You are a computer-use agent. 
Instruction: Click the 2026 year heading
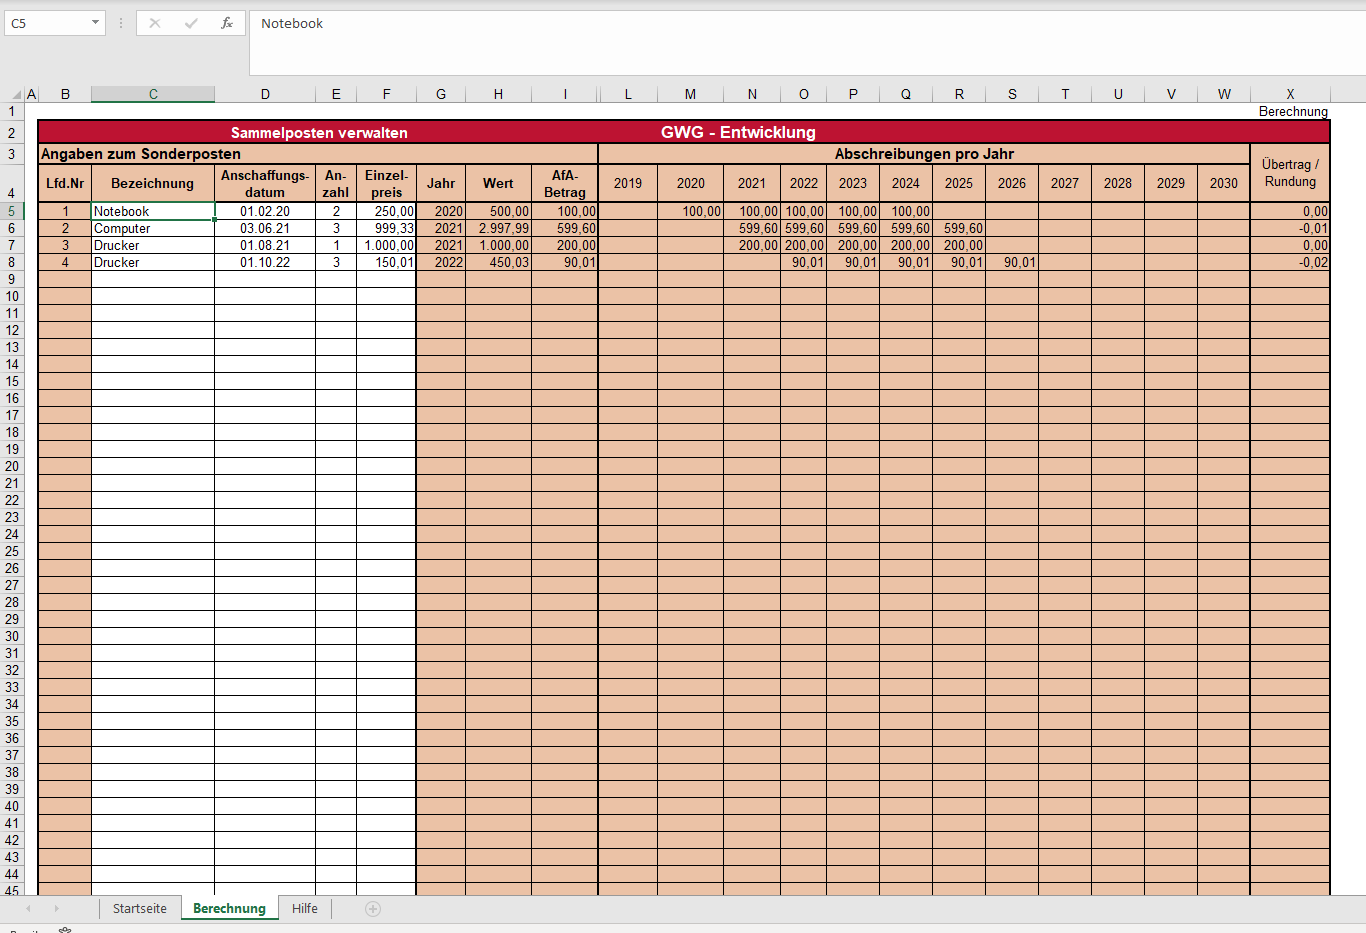(x=1012, y=183)
